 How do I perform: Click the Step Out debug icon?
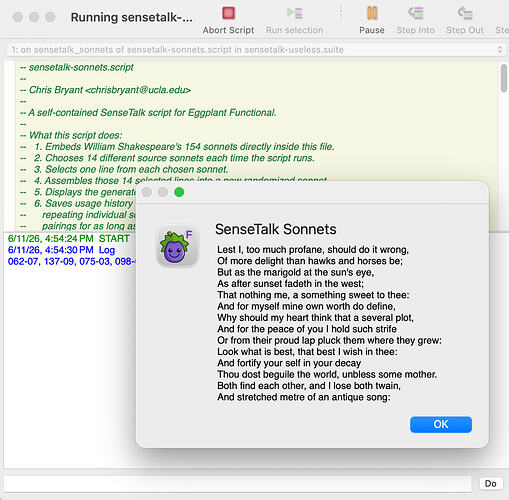coord(465,13)
